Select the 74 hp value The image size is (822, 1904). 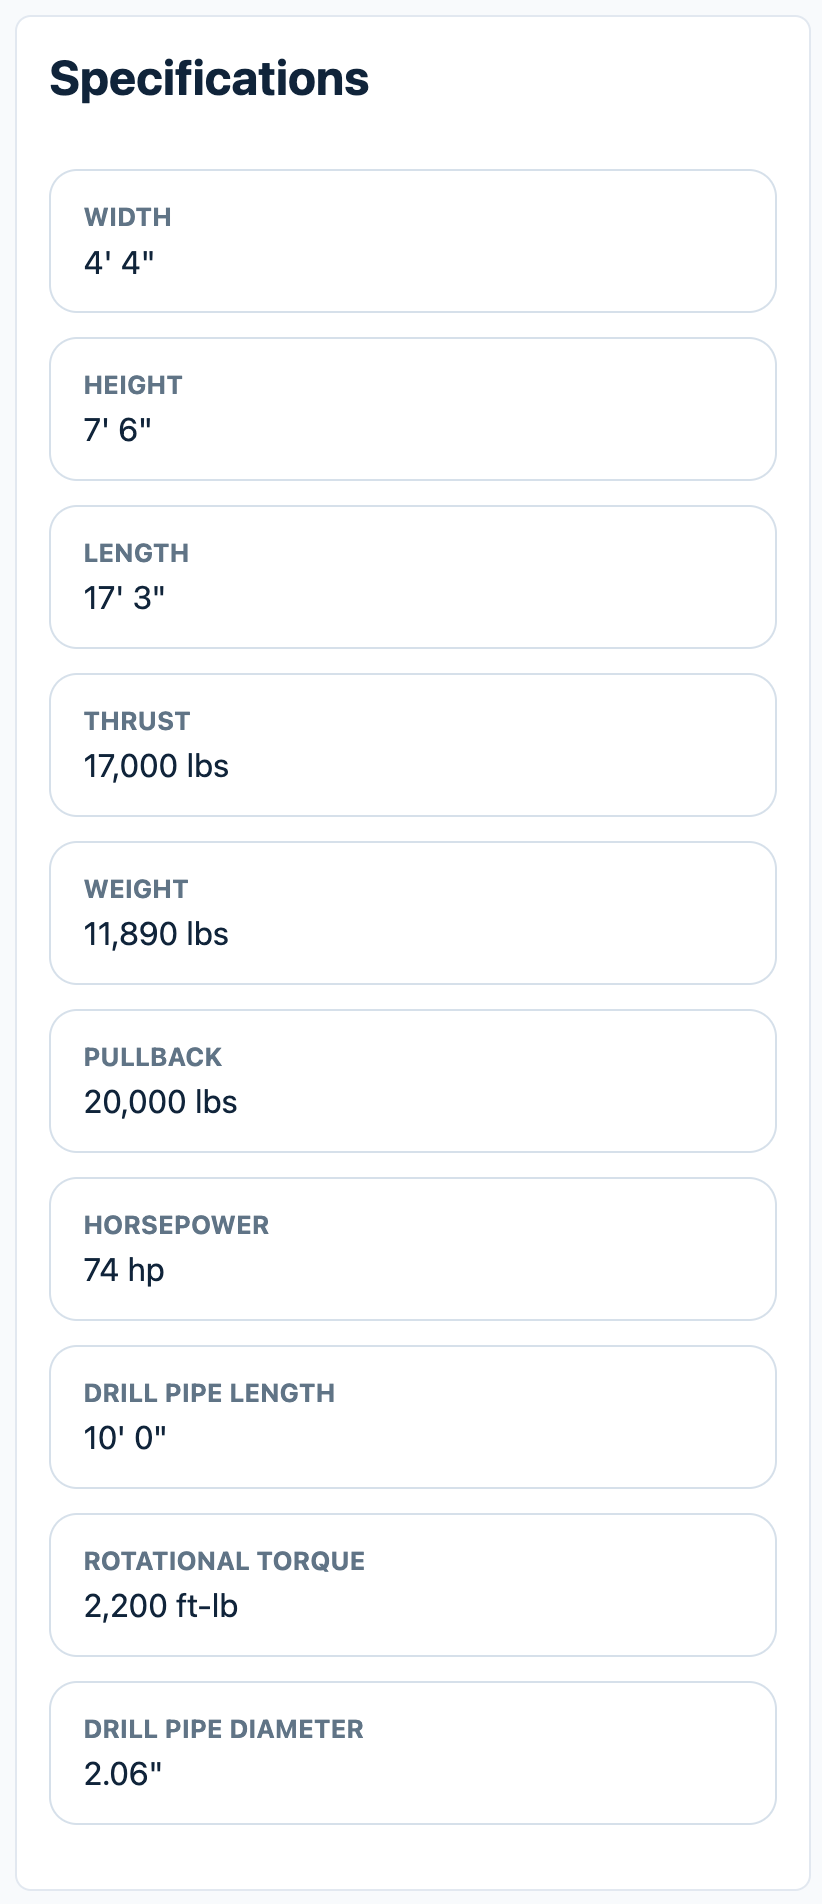click(124, 1271)
